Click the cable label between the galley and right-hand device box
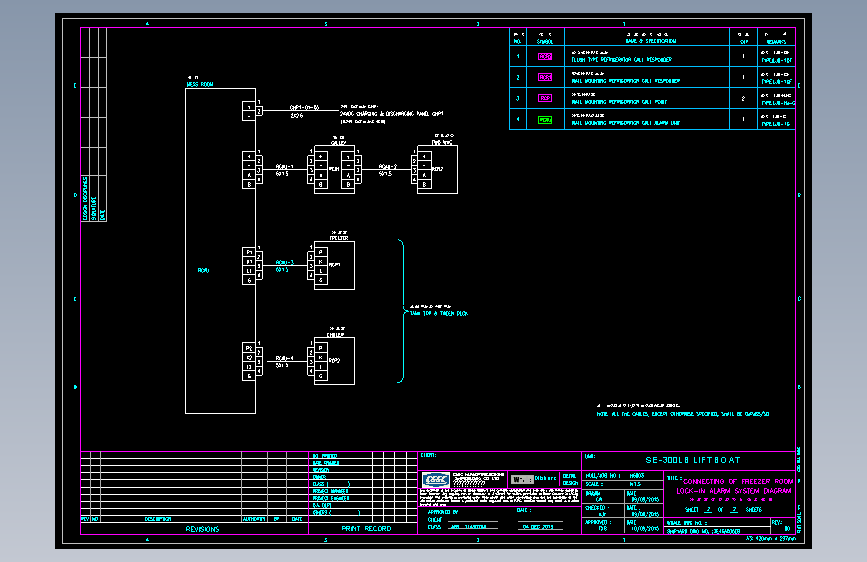Image resolution: width=867 pixels, height=562 pixels. click(x=388, y=166)
